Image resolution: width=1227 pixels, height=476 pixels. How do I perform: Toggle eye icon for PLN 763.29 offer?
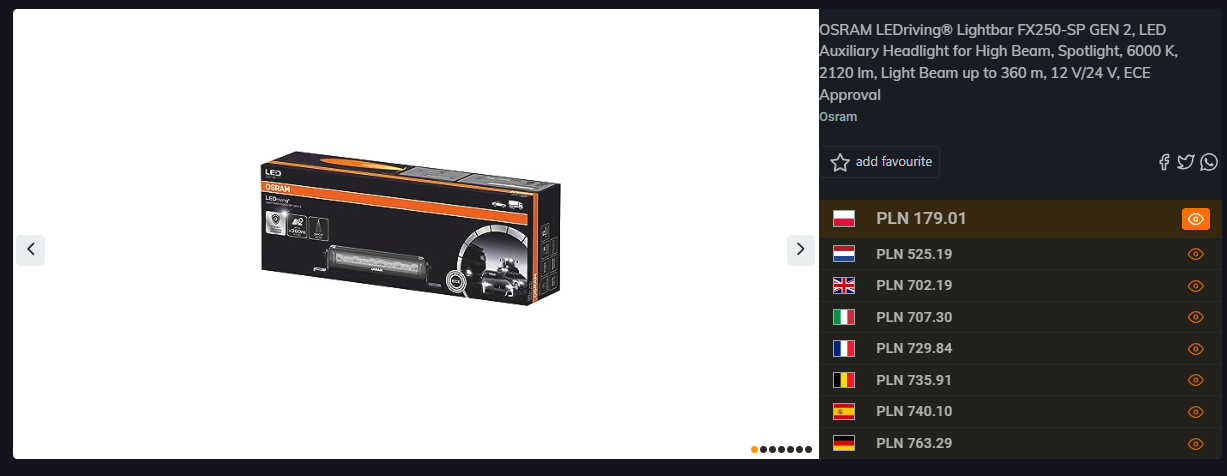click(1195, 444)
